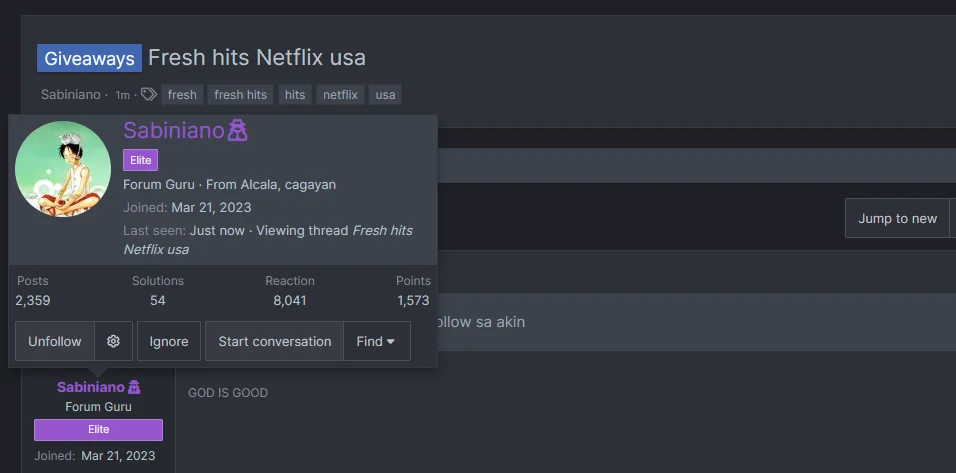Click the tag icon before thread tags
Screen dimensions: 956x473
click(149, 94)
